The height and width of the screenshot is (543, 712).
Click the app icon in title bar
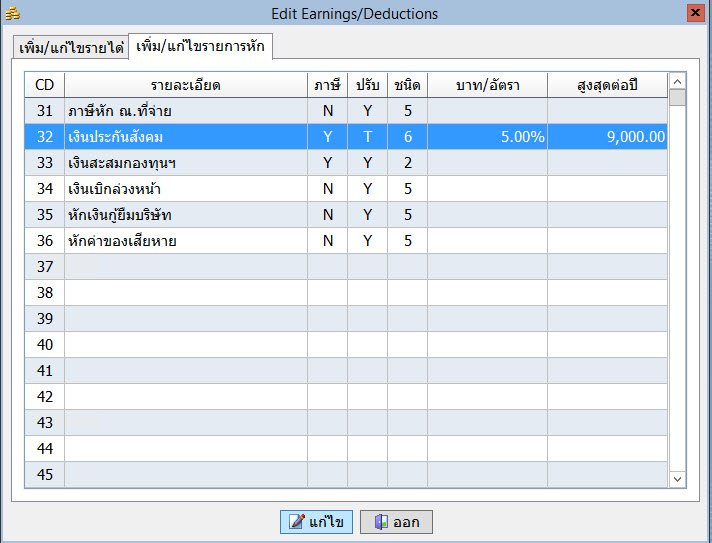[13, 13]
